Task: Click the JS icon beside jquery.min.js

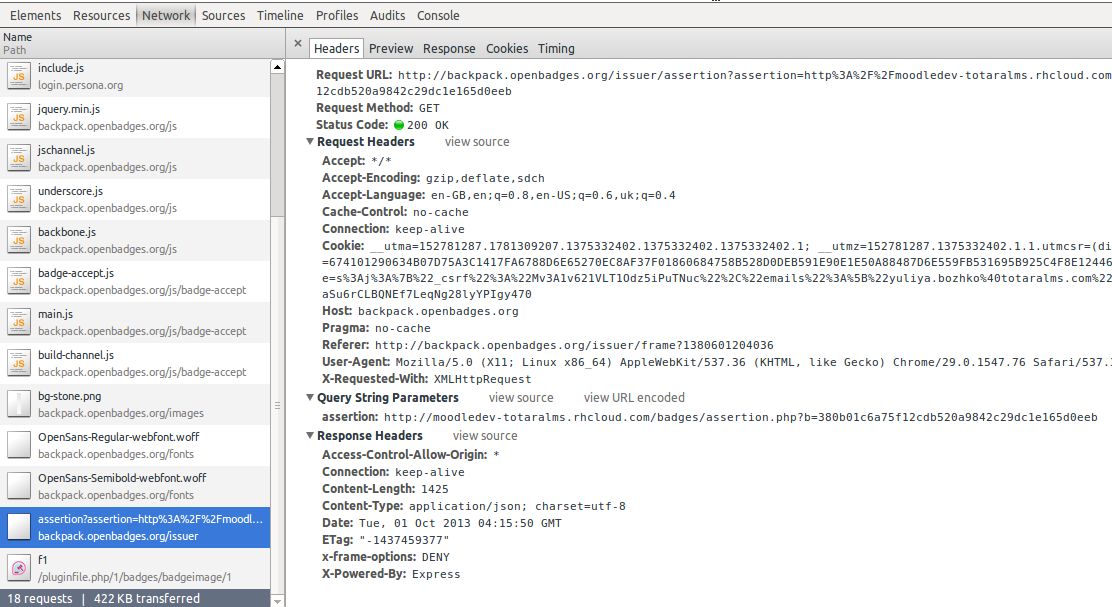Action: [19, 118]
